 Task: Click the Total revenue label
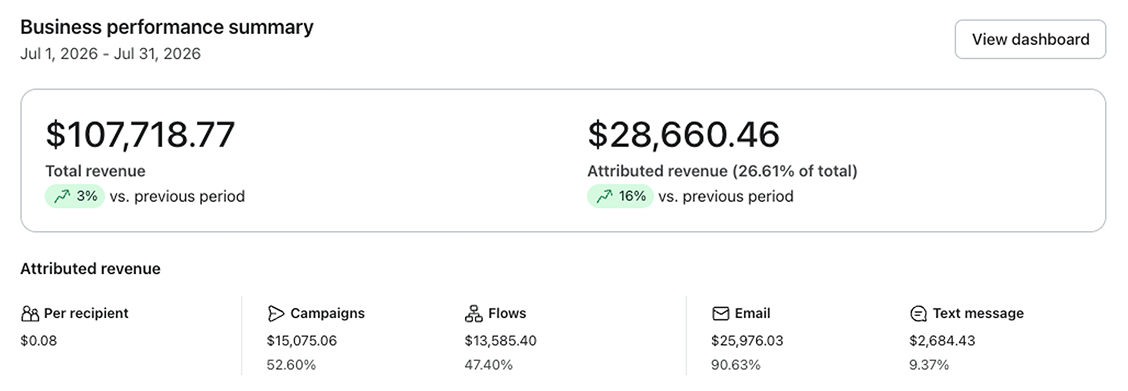pos(96,171)
